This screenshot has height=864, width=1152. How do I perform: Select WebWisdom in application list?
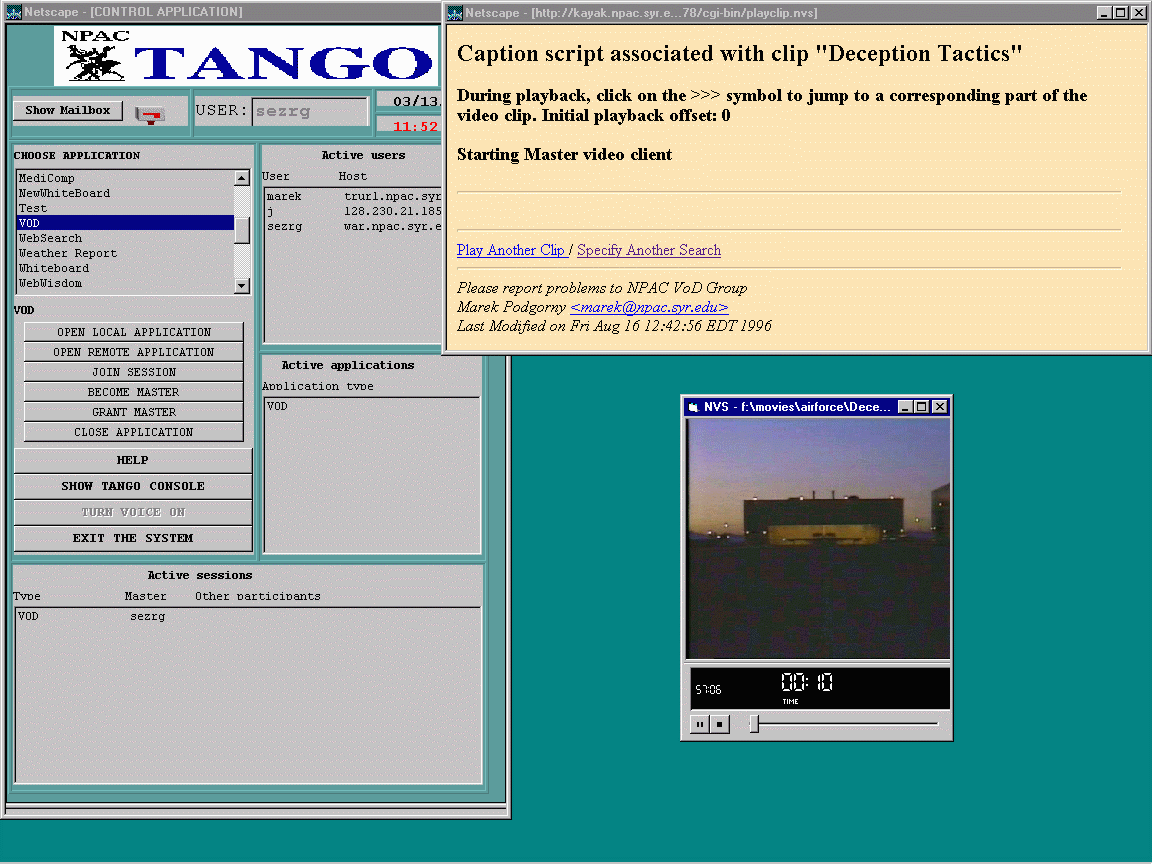[x=125, y=283]
